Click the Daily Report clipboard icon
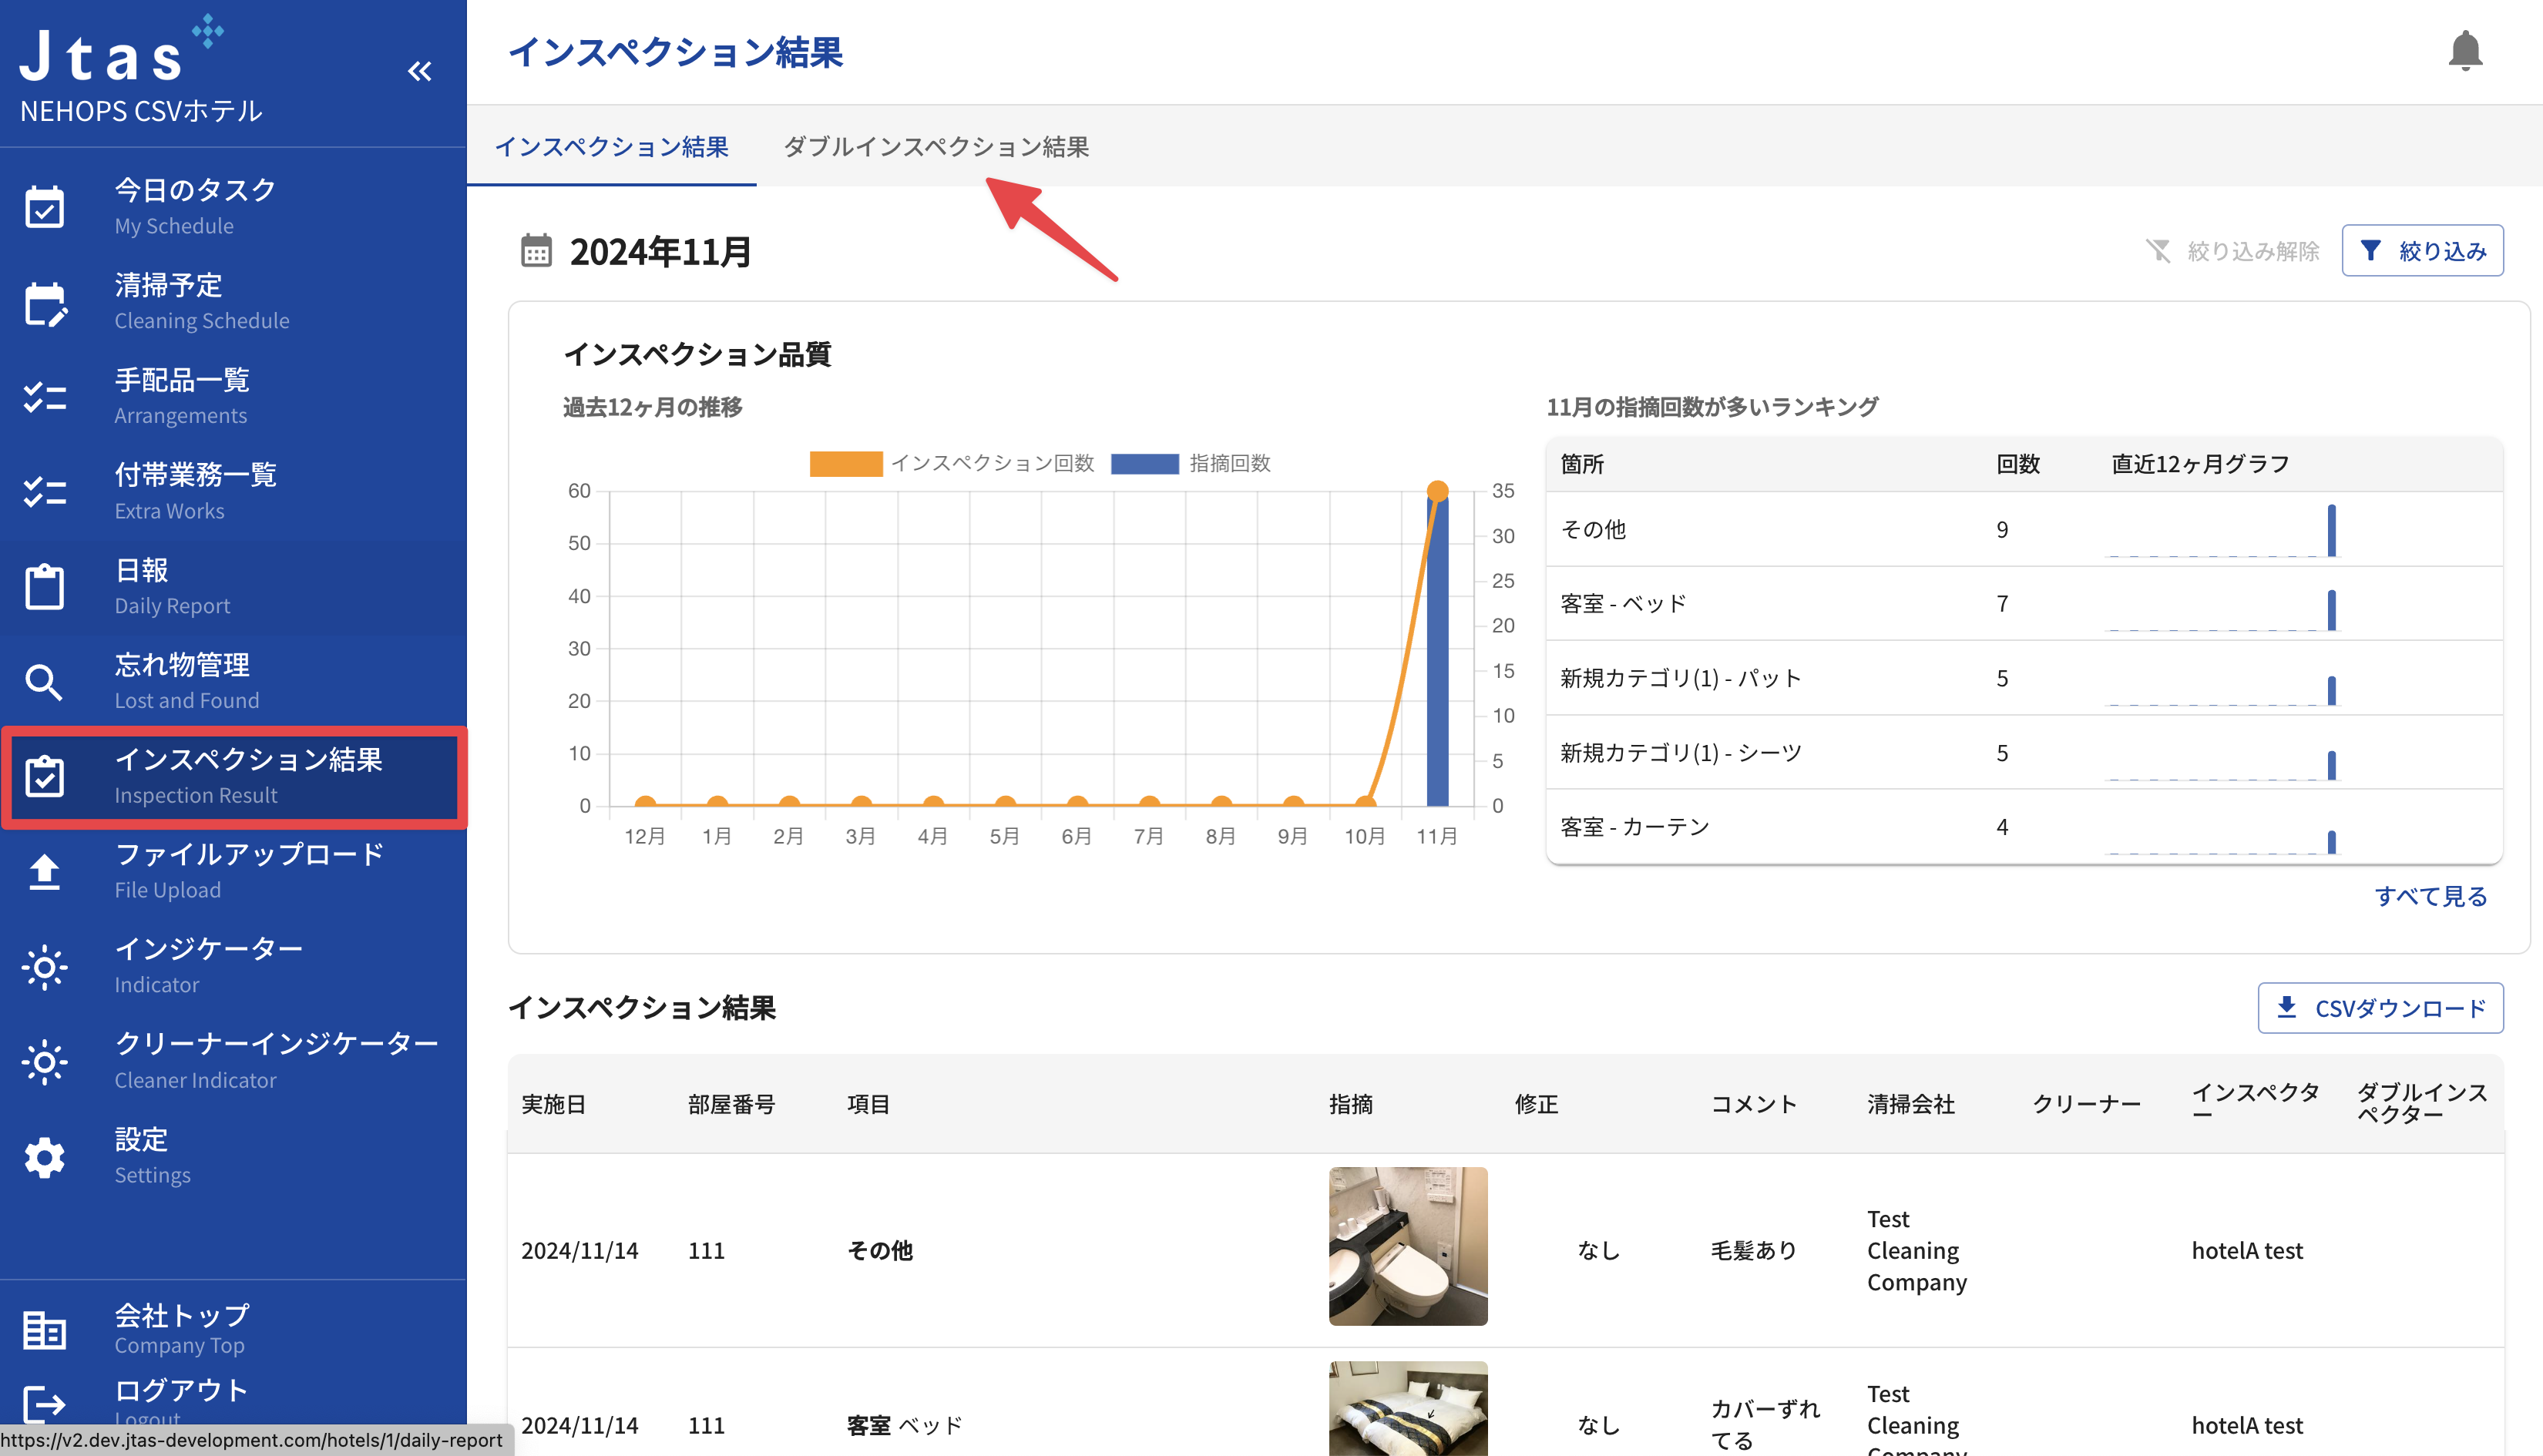Screen dimensions: 2543x1456 (45, 586)
